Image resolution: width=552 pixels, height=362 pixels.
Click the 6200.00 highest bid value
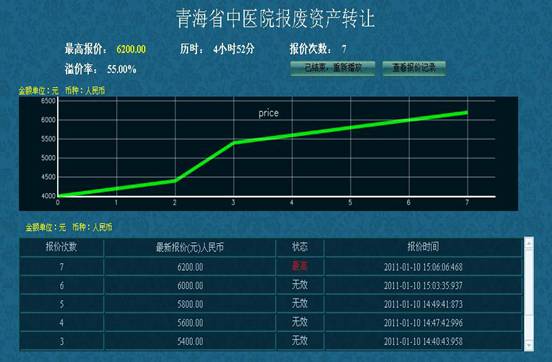tap(131, 49)
